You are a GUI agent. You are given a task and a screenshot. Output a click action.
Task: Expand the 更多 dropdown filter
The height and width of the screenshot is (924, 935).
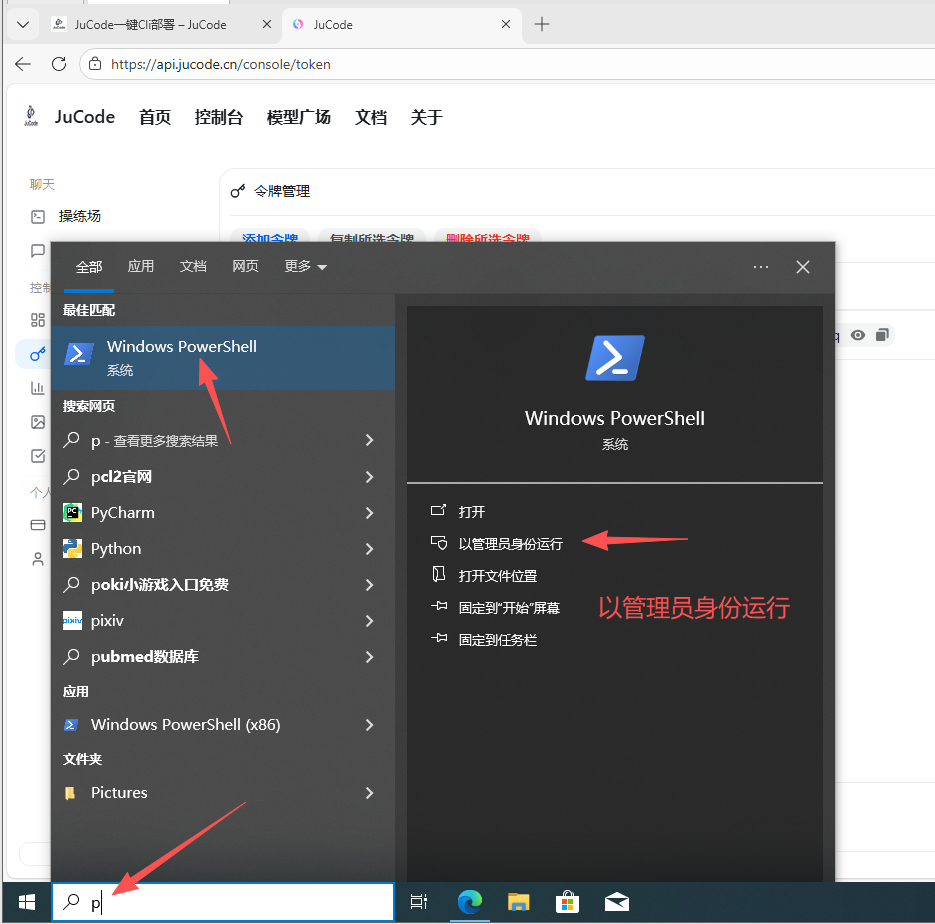(305, 266)
